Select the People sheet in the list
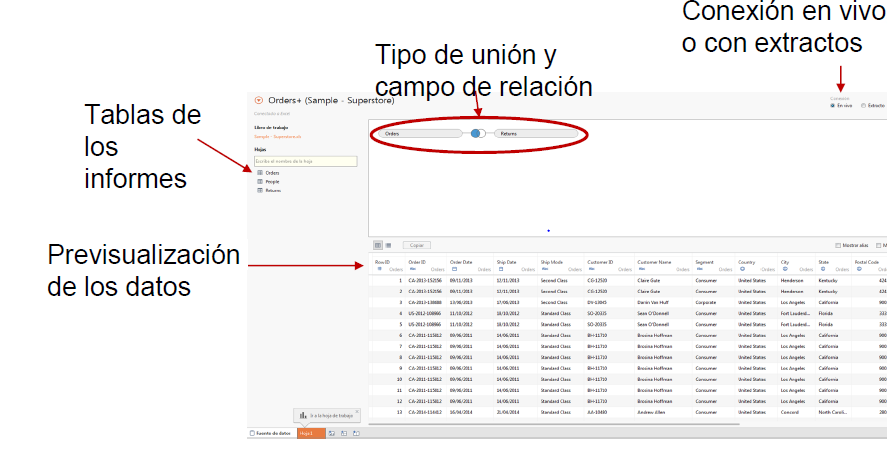The height and width of the screenshot is (457, 887). 272,182
